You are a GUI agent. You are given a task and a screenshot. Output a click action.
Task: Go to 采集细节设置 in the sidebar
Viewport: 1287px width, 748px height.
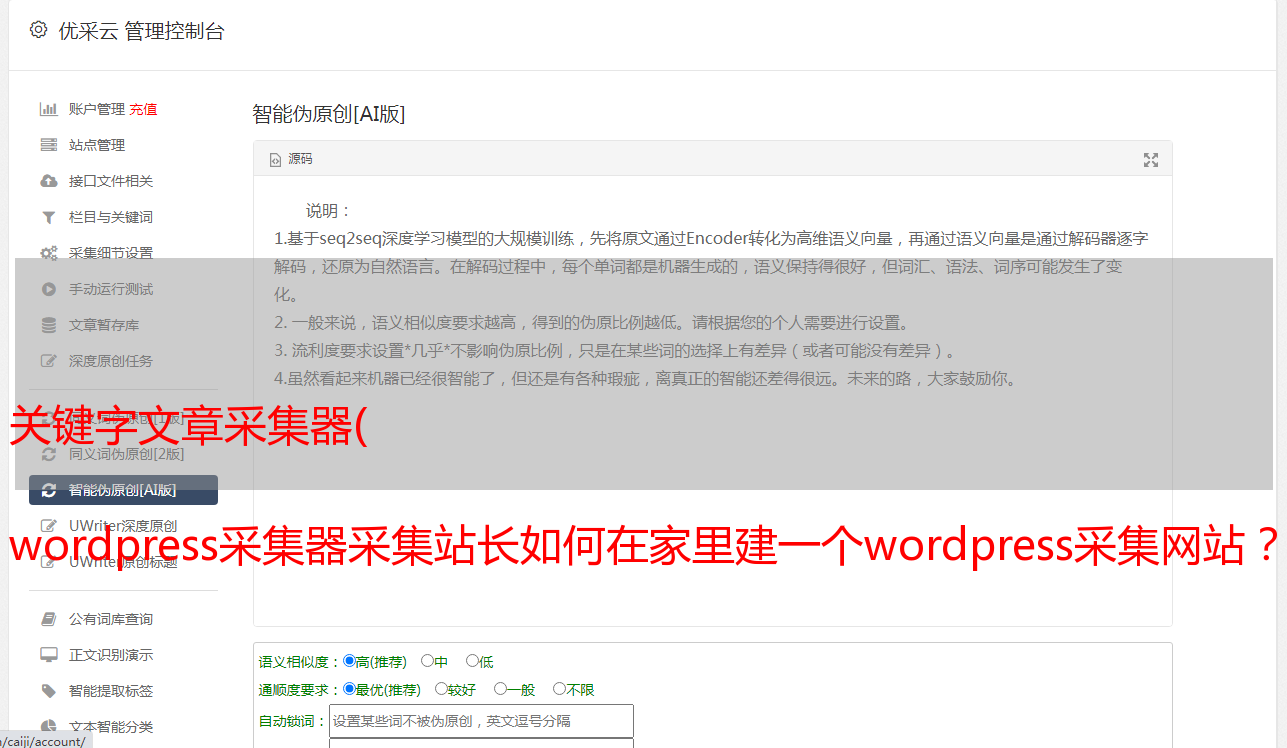[x=111, y=253]
